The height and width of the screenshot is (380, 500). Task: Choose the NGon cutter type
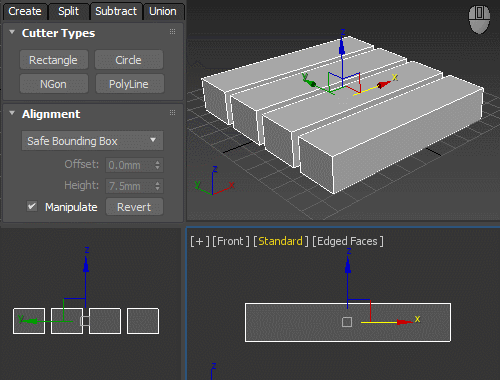coord(54,84)
